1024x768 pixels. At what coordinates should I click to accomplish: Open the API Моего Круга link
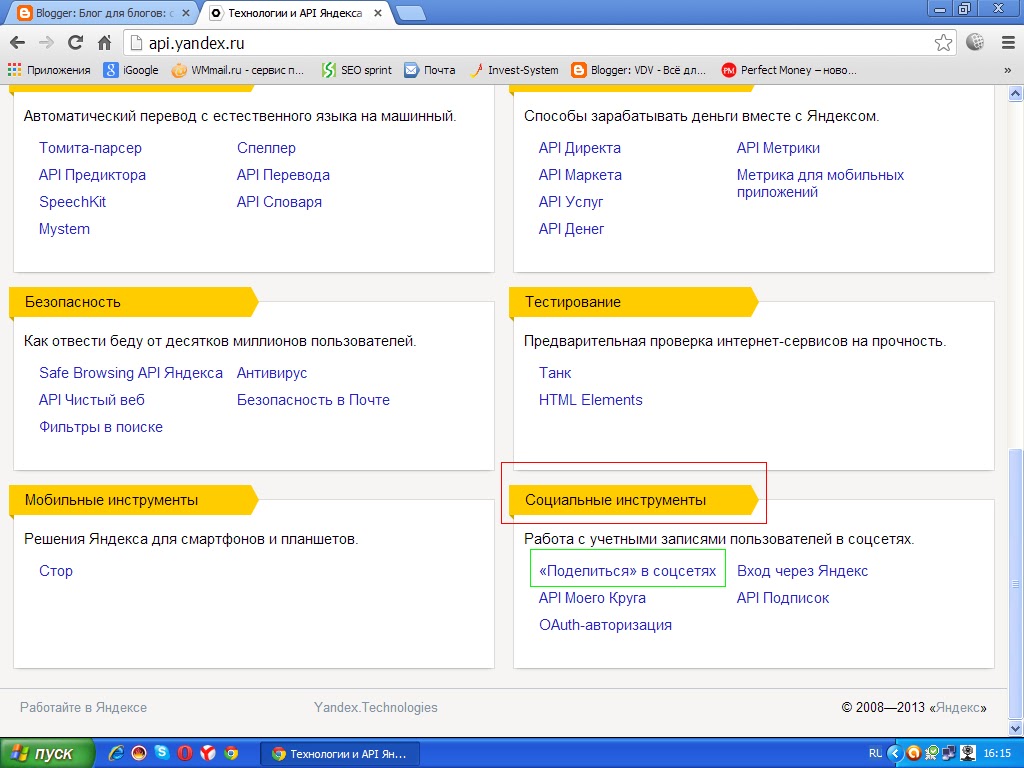pyautogui.click(x=592, y=598)
